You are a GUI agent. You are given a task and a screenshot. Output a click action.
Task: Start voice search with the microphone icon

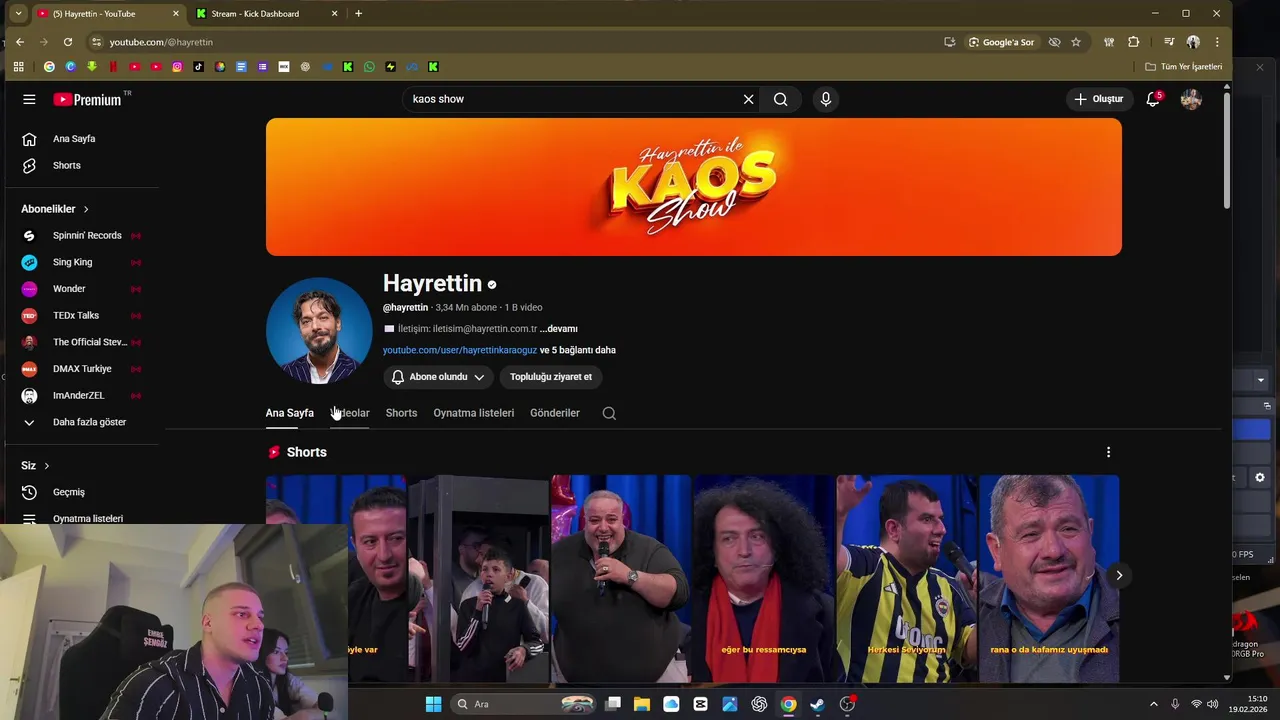pos(825,99)
